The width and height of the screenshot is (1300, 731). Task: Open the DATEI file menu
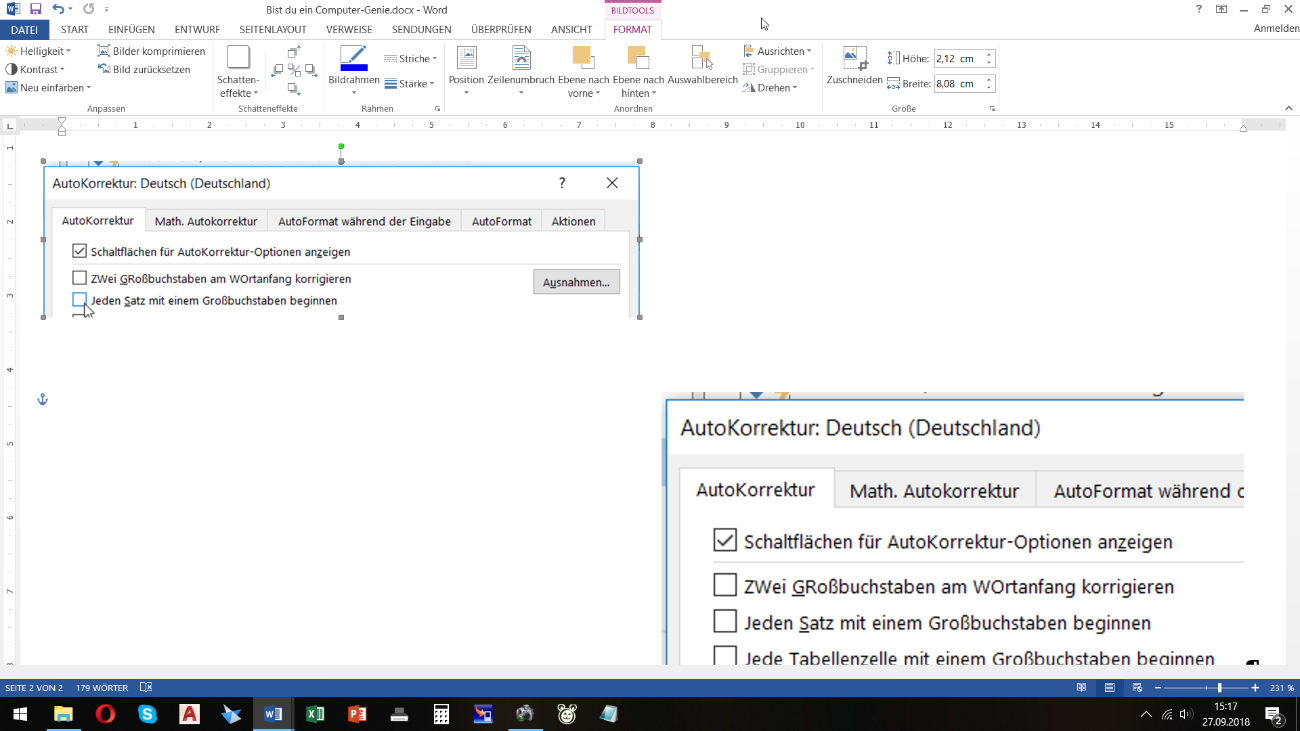click(x=24, y=30)
